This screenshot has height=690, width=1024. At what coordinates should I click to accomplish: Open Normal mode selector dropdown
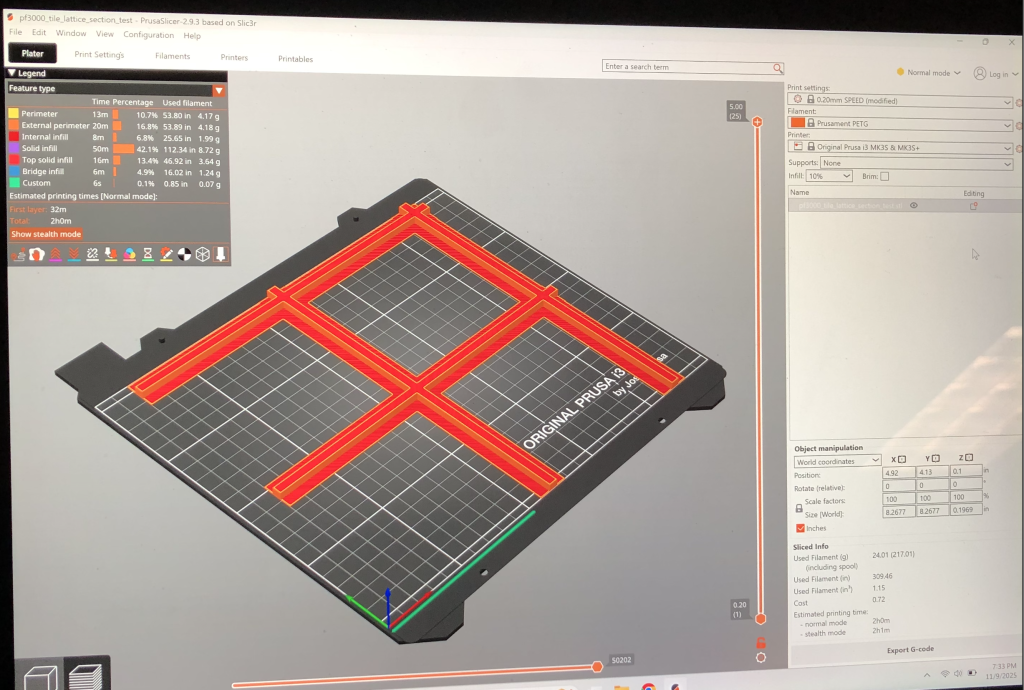(928, 72)
